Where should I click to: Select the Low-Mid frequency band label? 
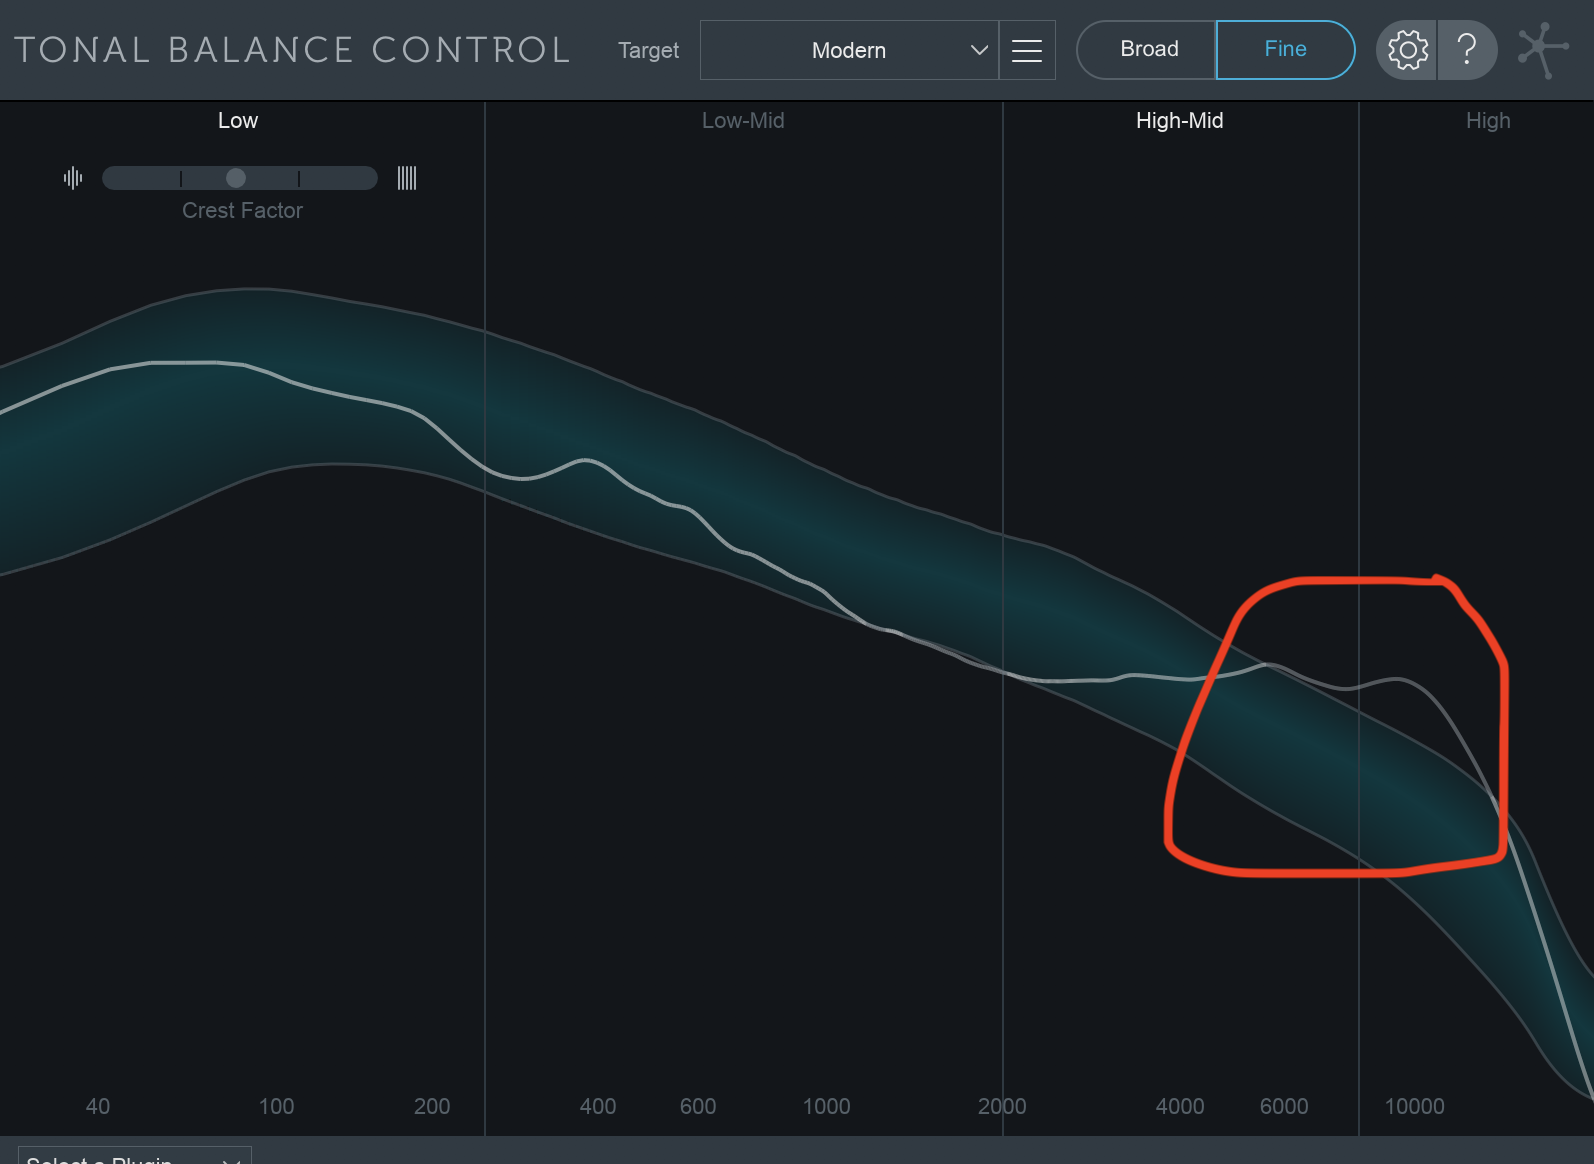point(743,121)
